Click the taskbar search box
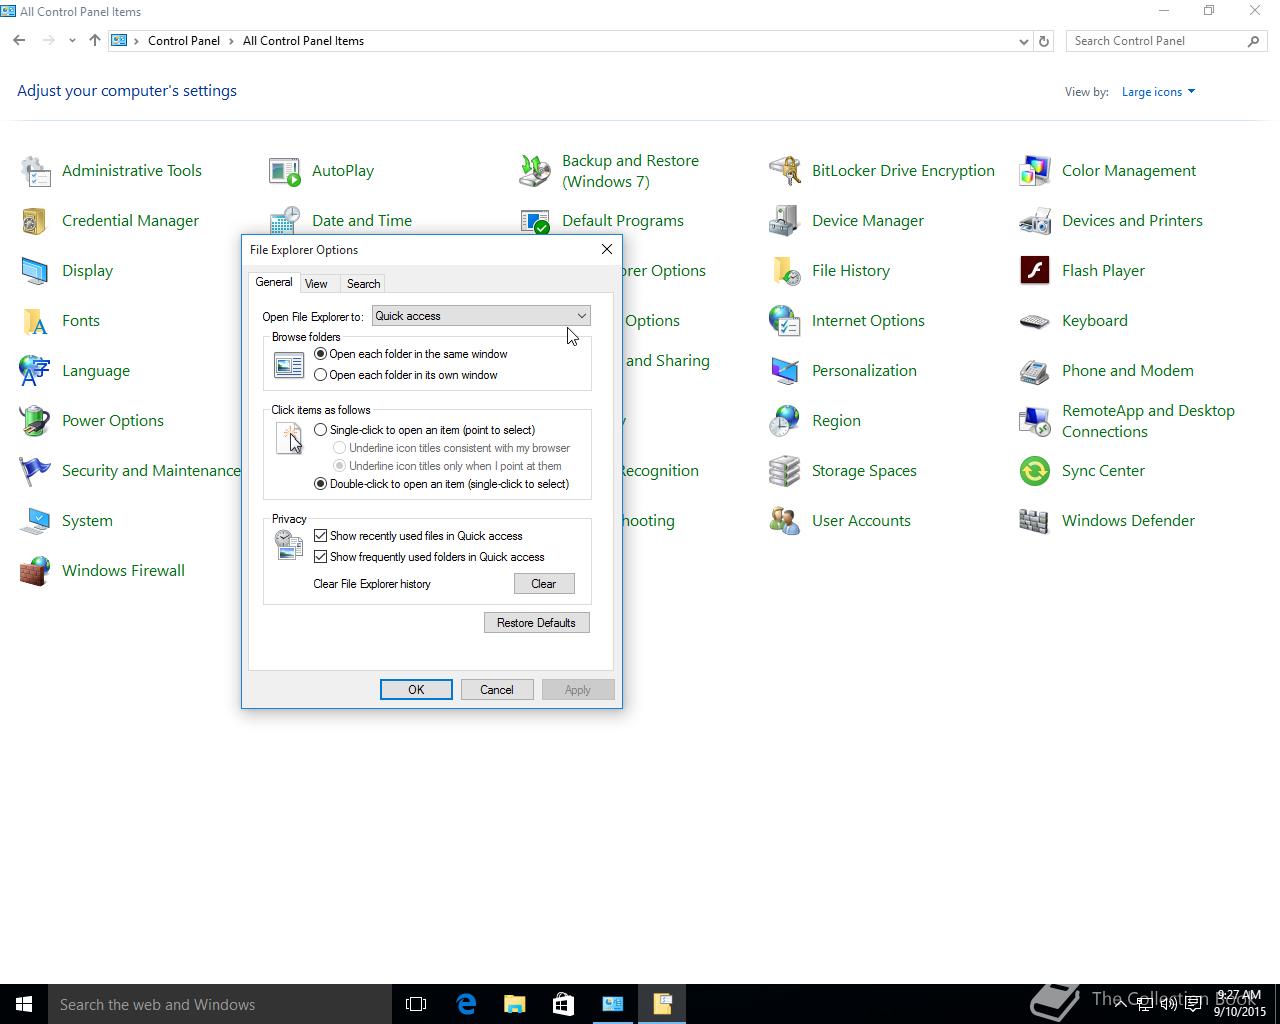This screenshot has height=1024, width=1280. pyautogui.click(x=220, y=1004)
